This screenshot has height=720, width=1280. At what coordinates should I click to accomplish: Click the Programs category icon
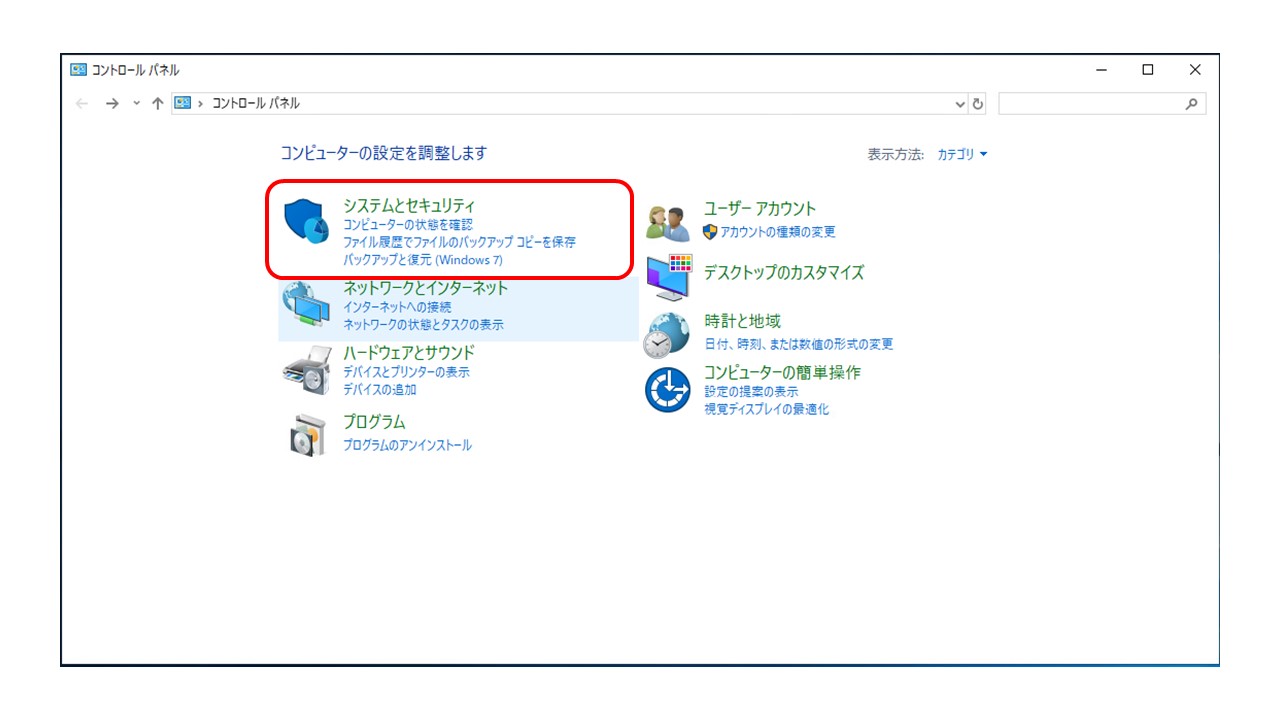[x=306, y=434]
